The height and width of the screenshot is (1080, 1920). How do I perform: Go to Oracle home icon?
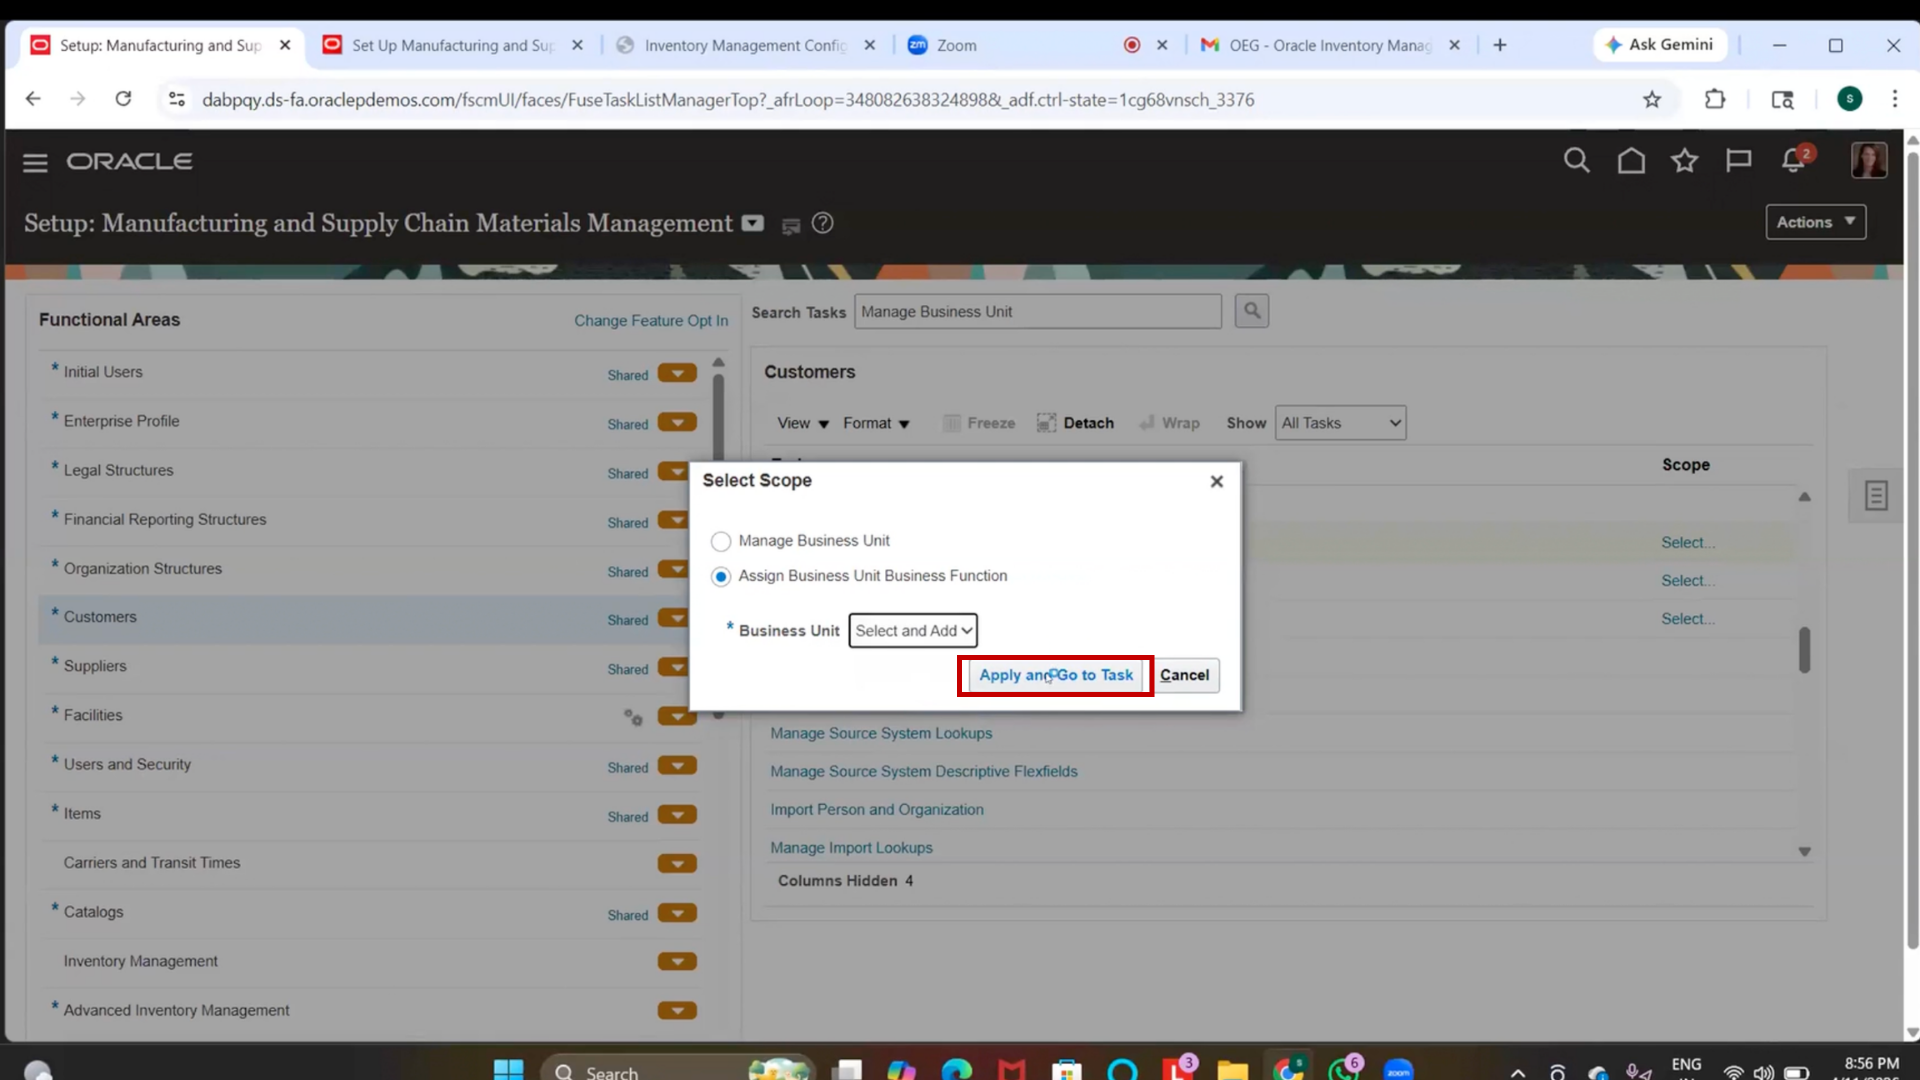point(1631,160)
